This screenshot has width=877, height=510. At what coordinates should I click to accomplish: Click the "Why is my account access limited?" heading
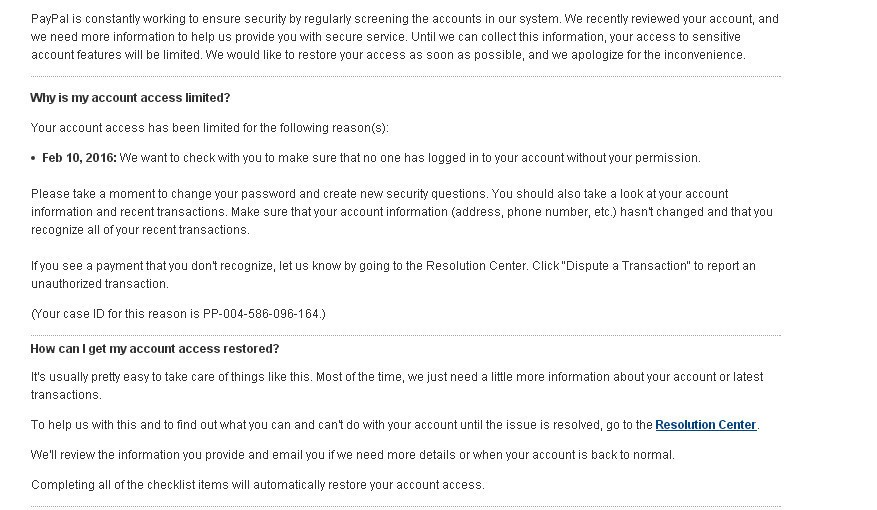click(130, 98)
